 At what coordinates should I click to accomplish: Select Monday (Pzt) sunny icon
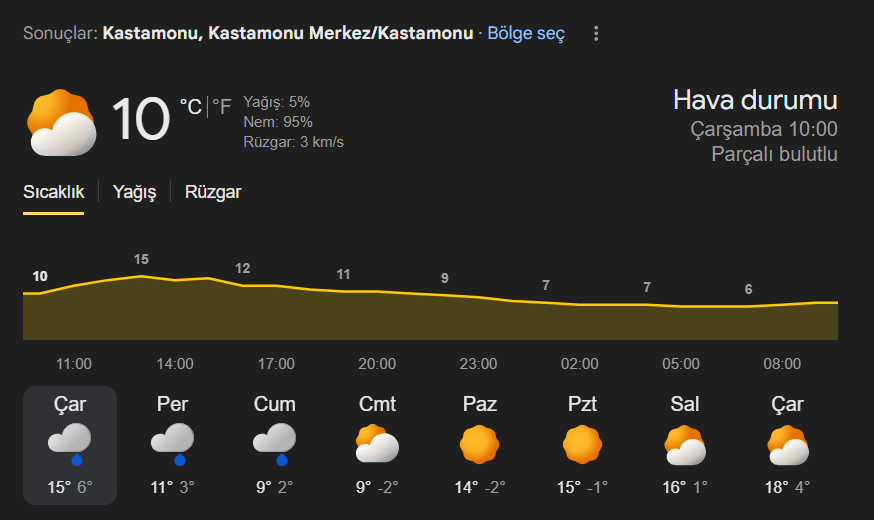581,444
